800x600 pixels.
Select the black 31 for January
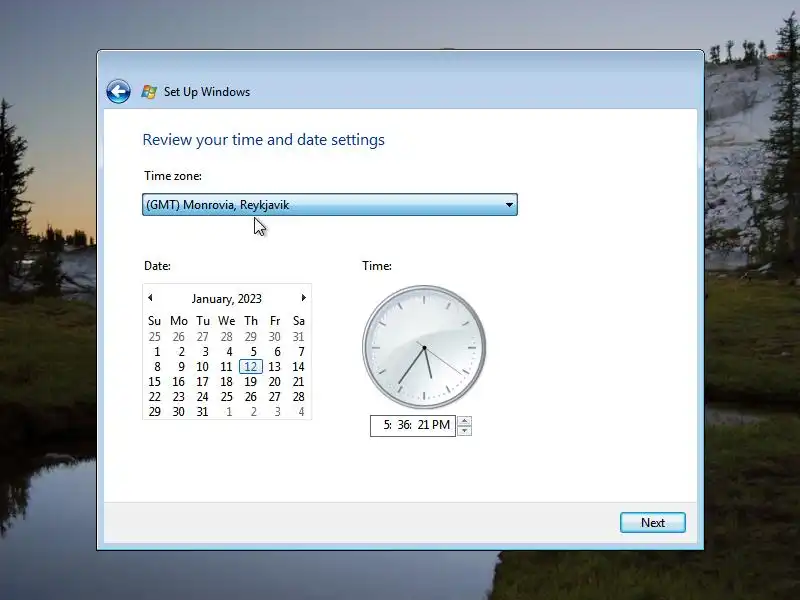click(x=203, y=412)
